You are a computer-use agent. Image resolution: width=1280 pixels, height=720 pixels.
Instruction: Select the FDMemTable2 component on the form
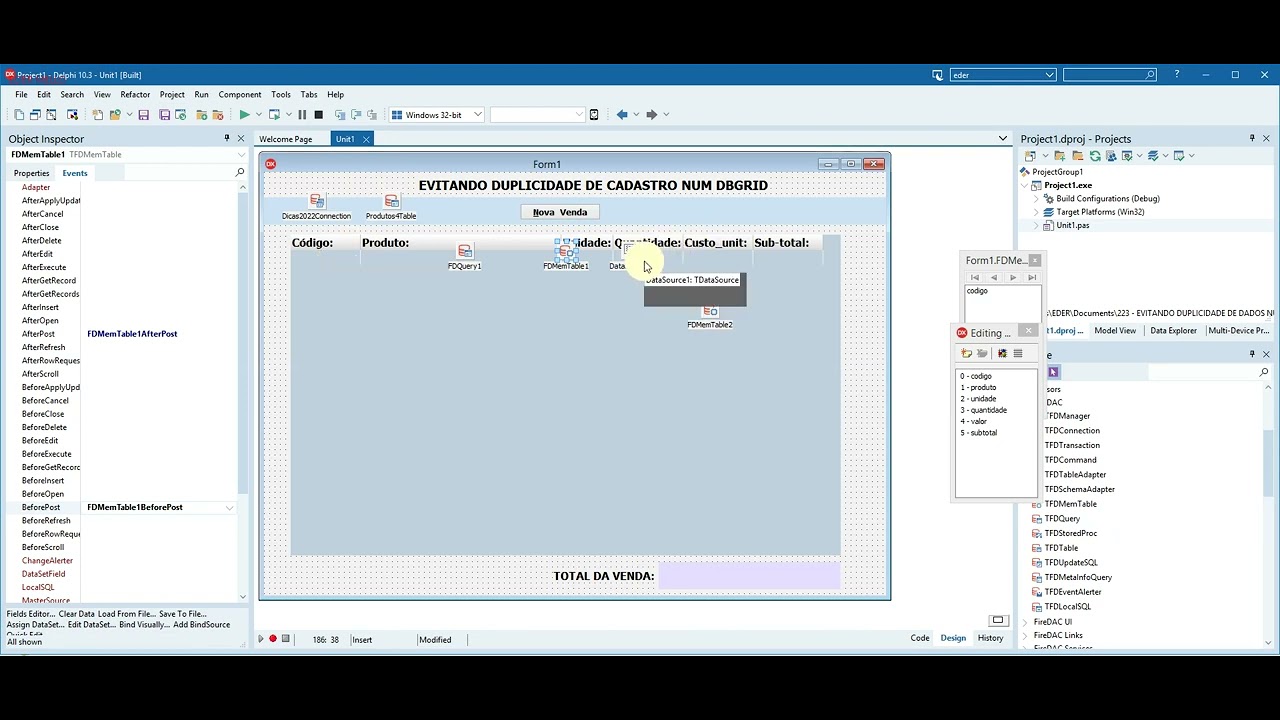(710, 311)
